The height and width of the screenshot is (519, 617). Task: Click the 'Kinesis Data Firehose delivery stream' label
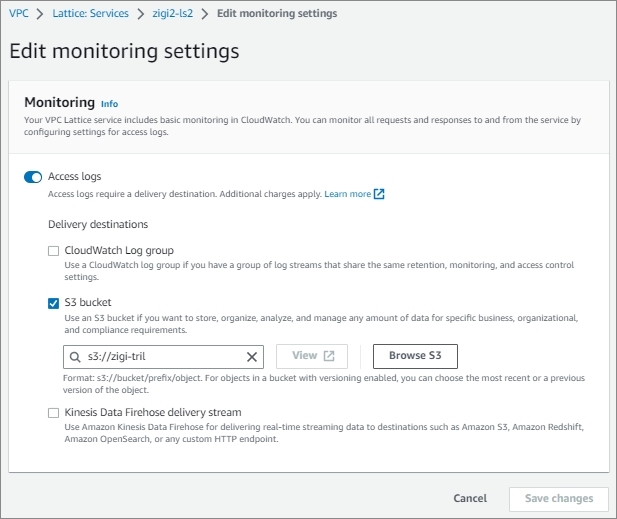coord(153,412)
